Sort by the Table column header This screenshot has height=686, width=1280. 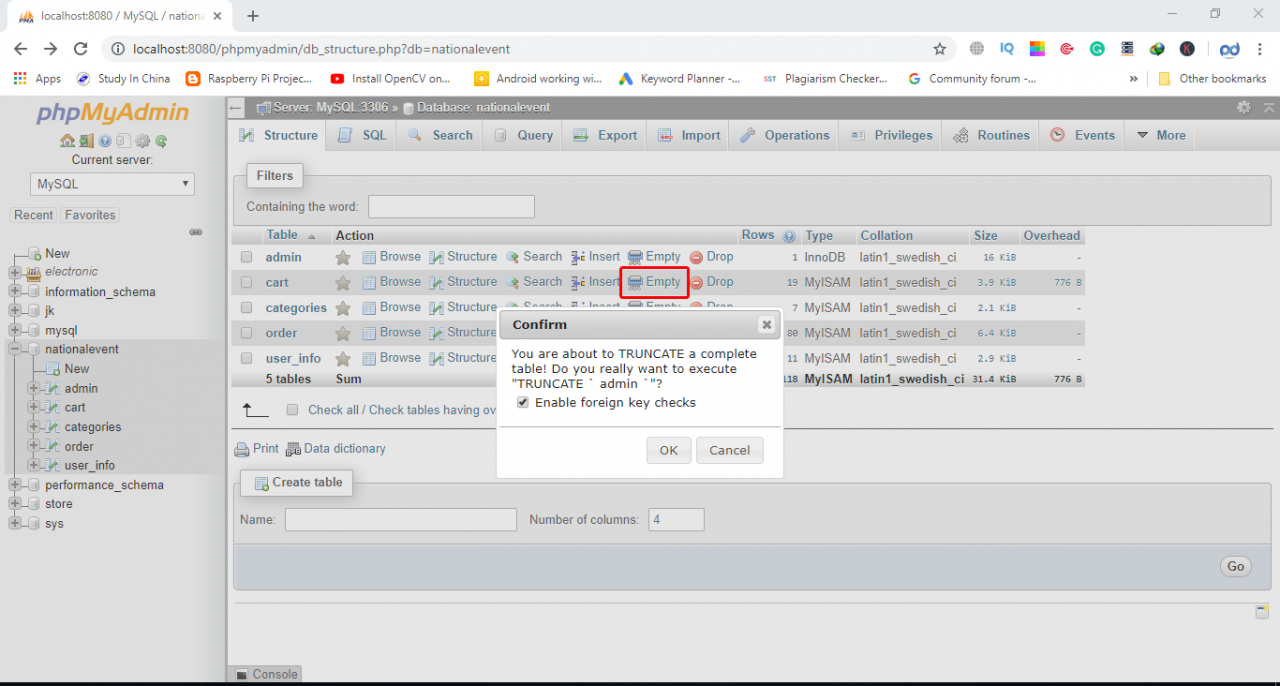282,235
